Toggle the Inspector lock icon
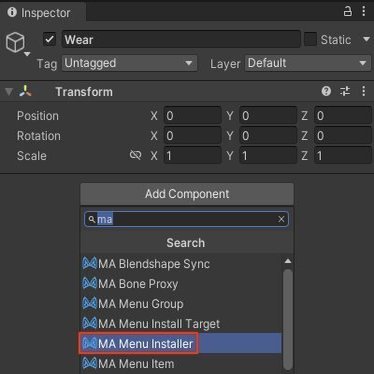This screenshot has height=374, width=374. [347, 11]
